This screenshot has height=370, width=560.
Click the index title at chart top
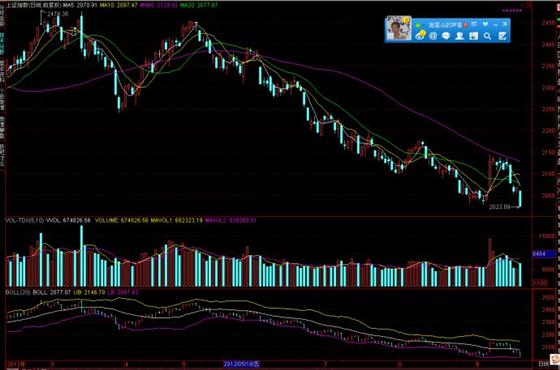point(34,5)
